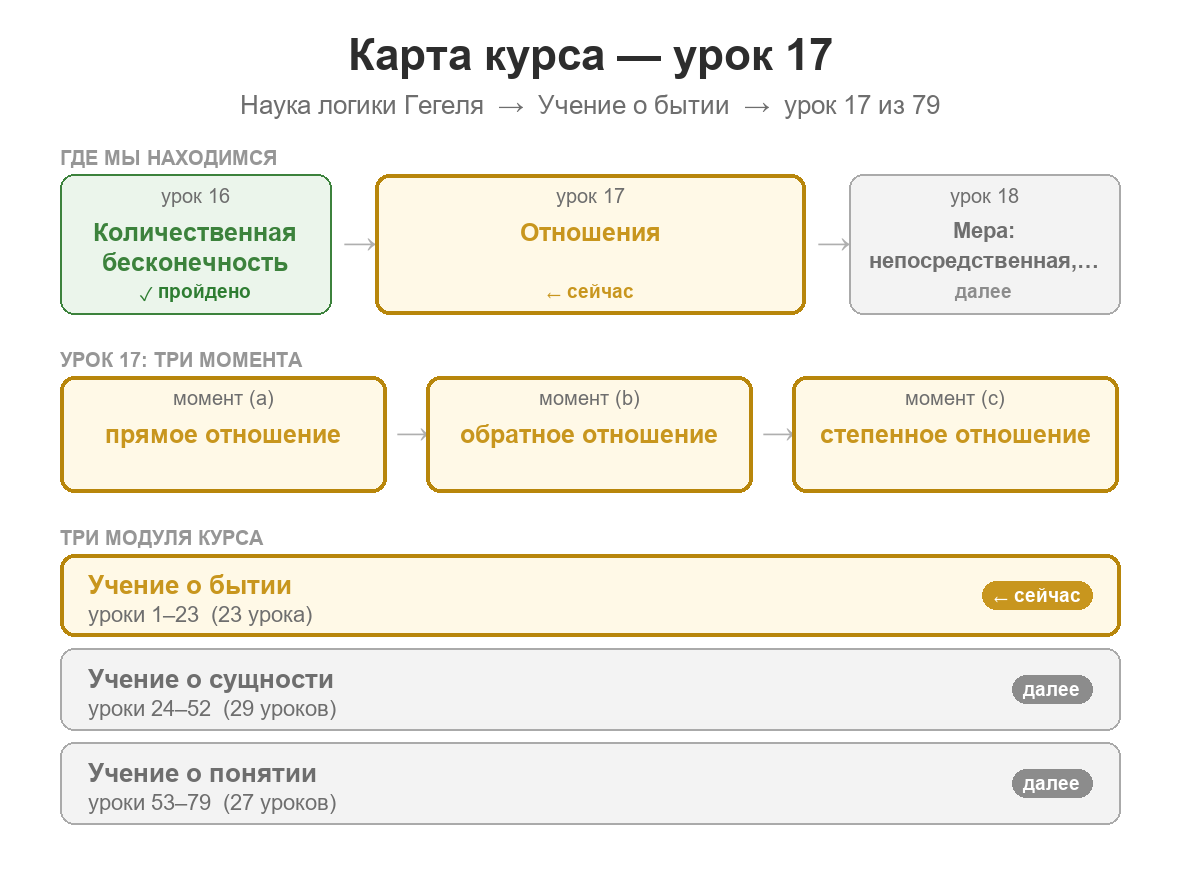Click the сейчас label in lesson 17 card
The width and height of the screenshot is (1180, 870).
click(590, 292)
